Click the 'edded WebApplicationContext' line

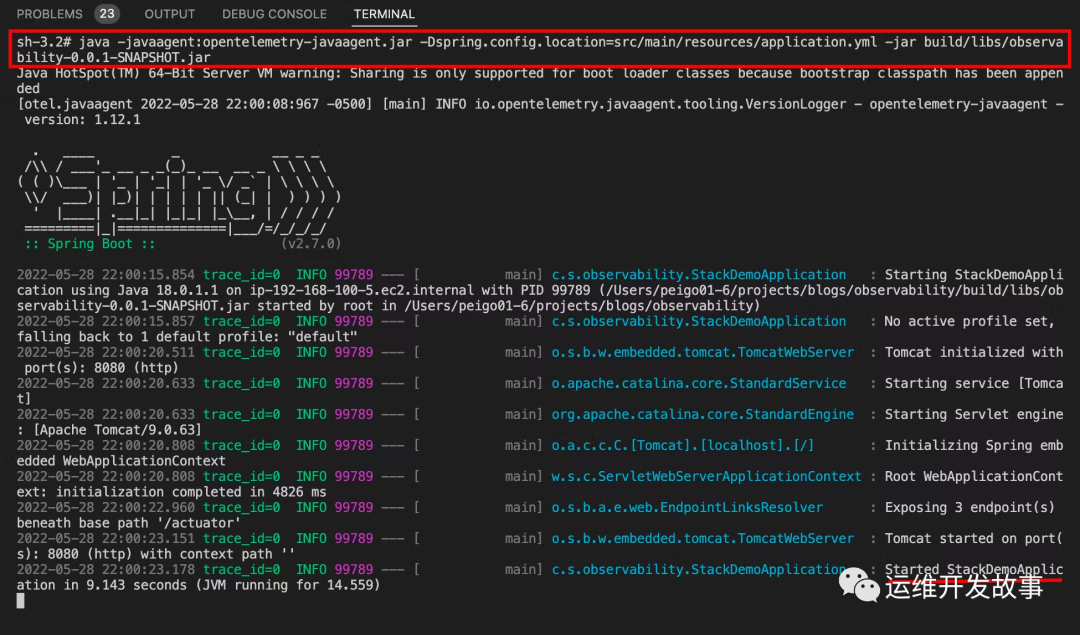coord(121,461)
